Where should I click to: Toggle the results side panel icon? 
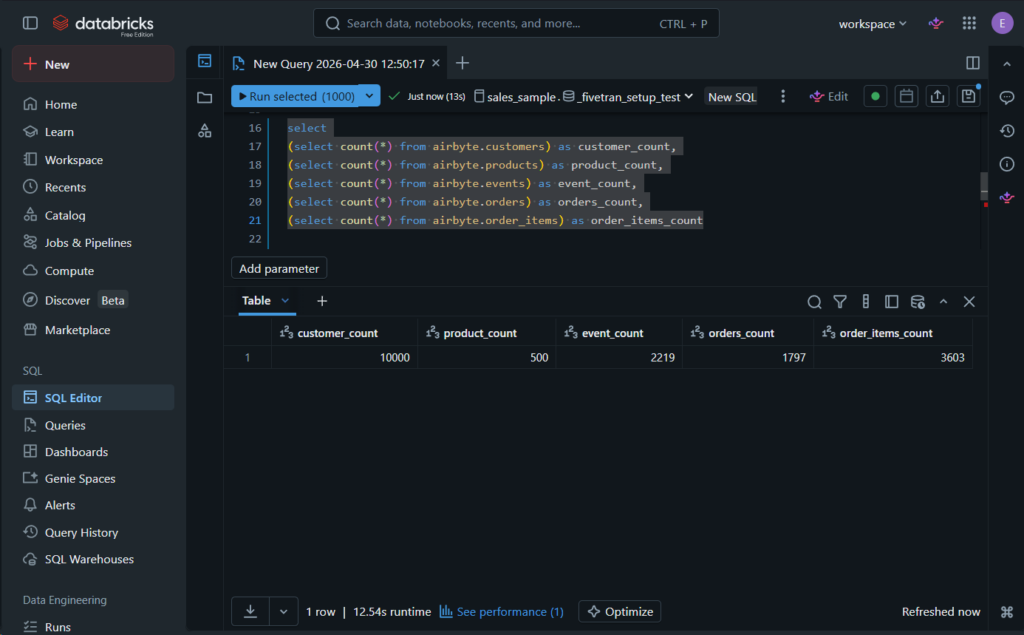891,301
